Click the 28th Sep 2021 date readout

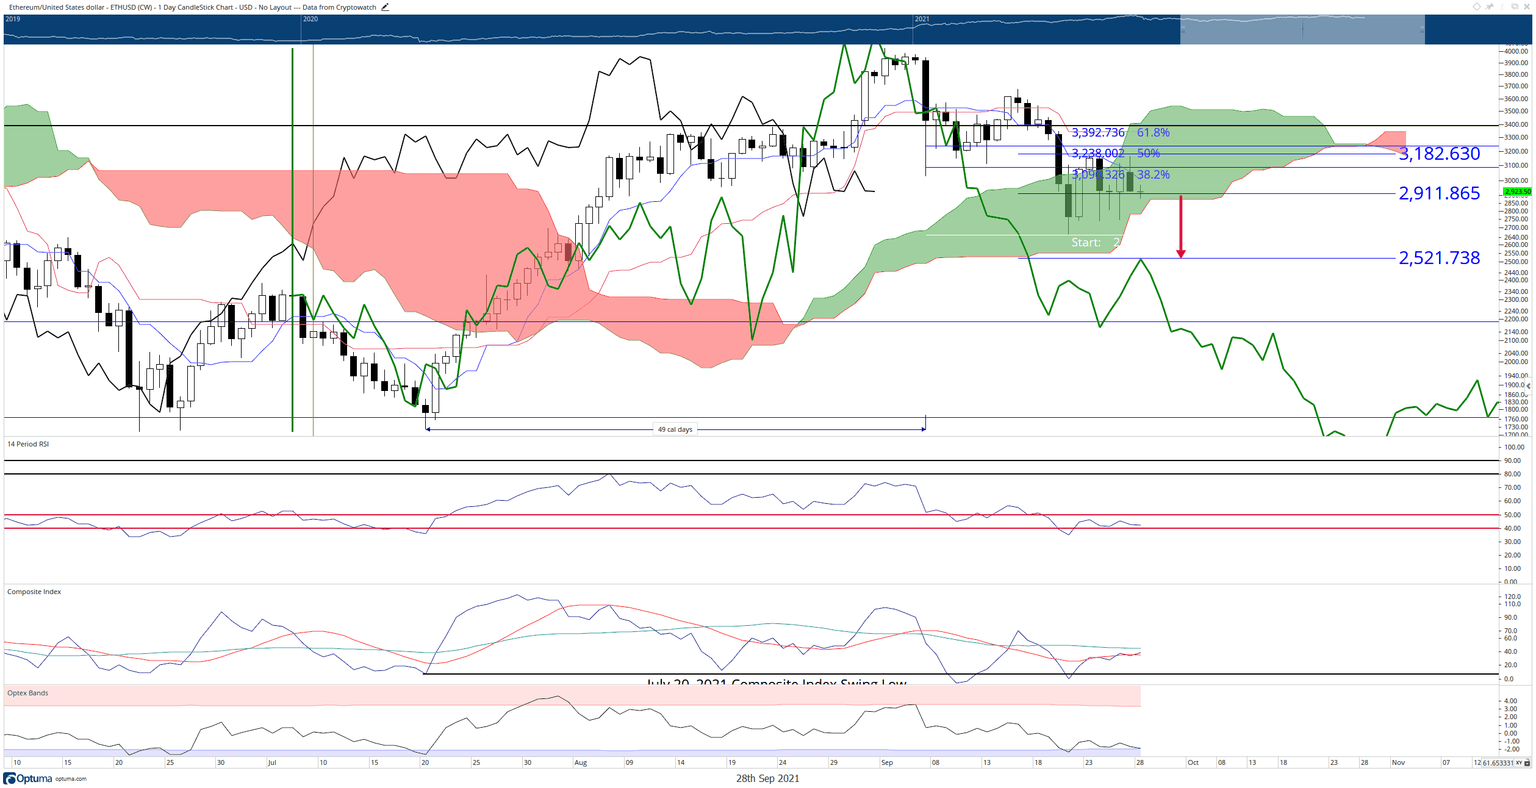(767, 778)
